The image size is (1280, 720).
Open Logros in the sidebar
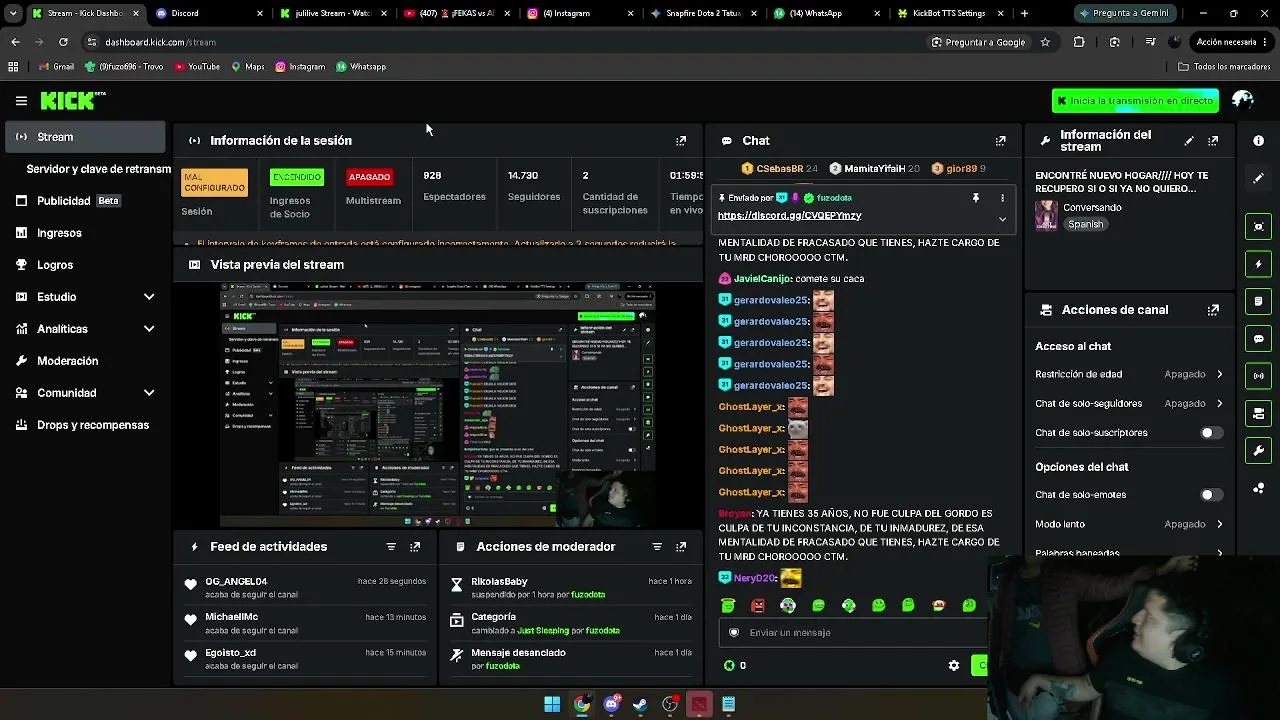[85, 265]
